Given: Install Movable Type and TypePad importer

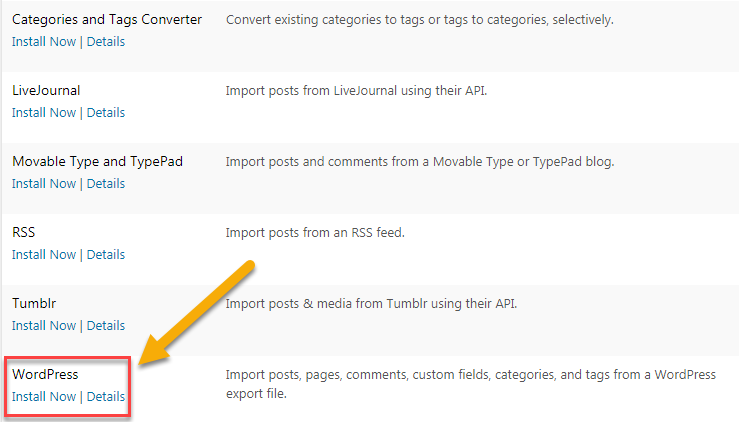Looking at the screenshot, I should 44,183.
